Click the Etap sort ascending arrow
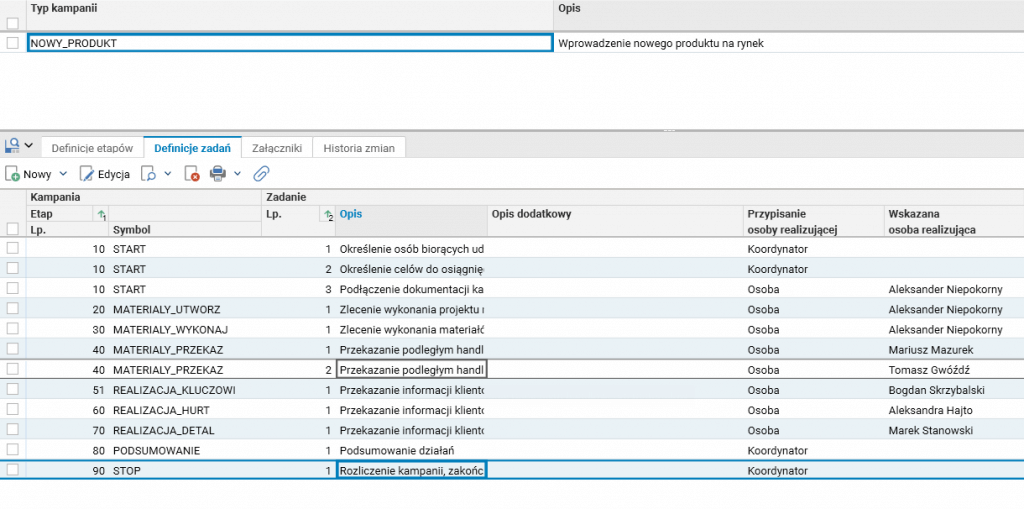Screen dimensions: 1024x509 100,215
